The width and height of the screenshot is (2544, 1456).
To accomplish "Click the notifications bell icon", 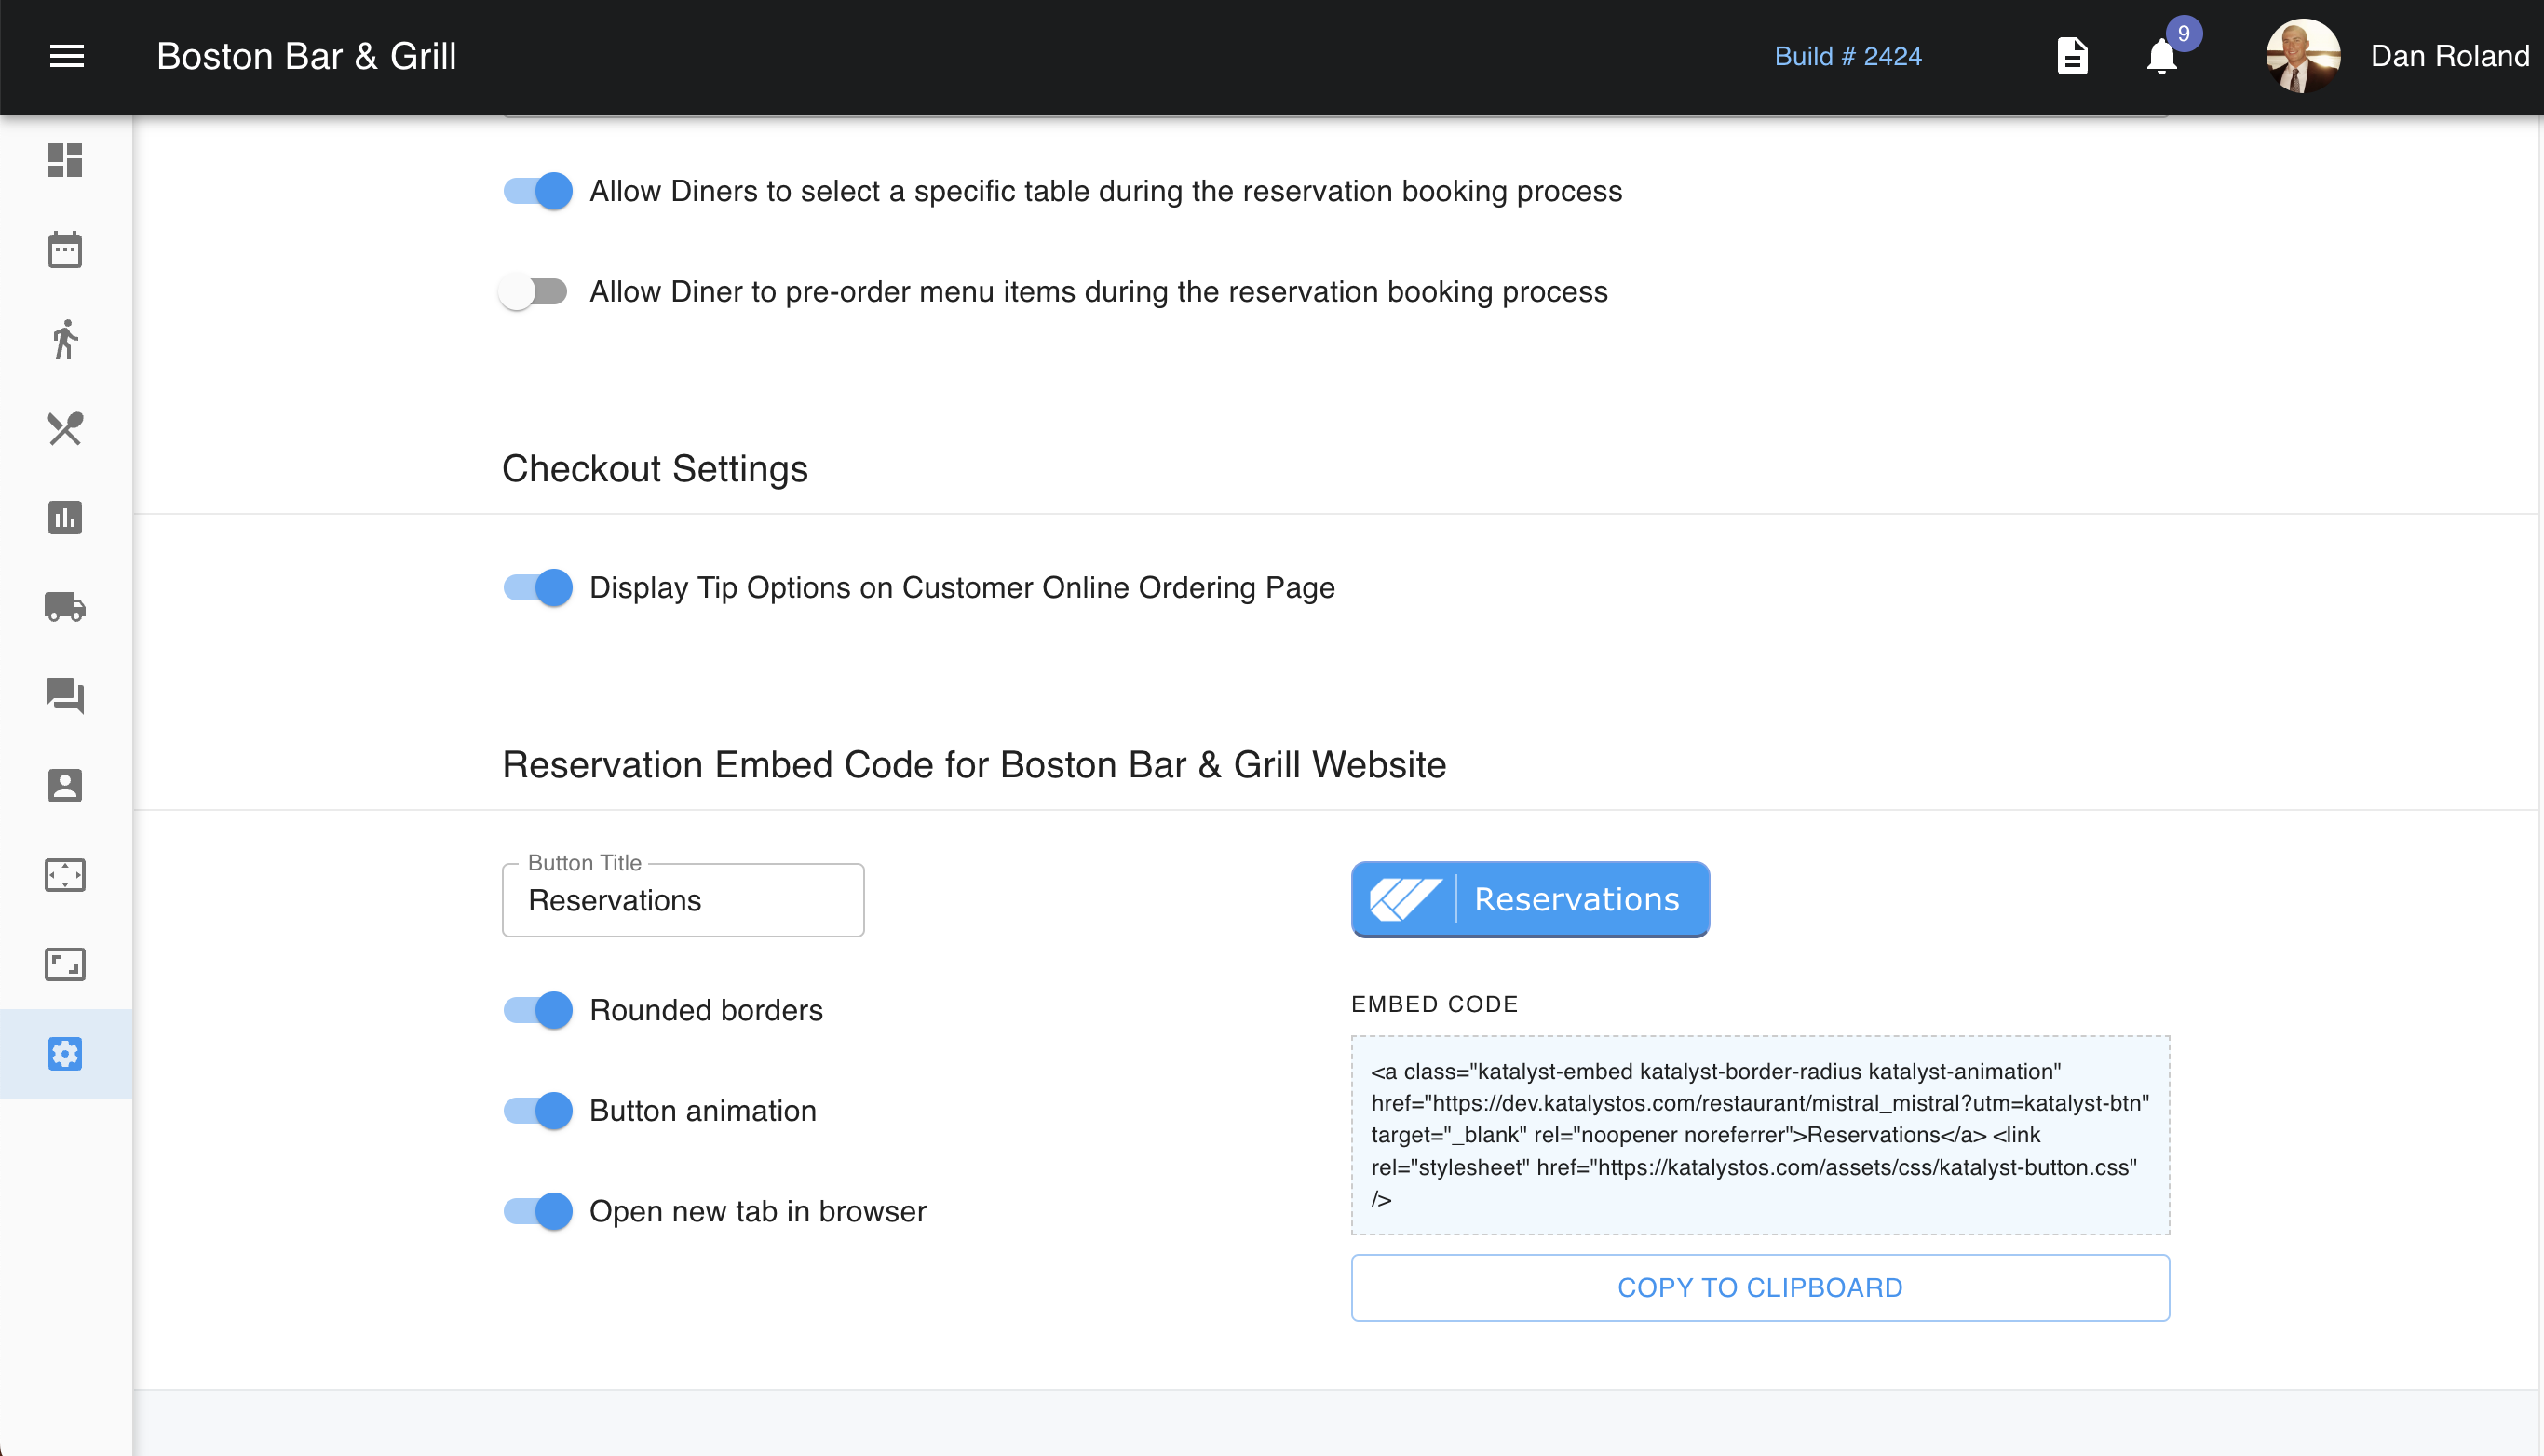I will tap(2162, 56).
